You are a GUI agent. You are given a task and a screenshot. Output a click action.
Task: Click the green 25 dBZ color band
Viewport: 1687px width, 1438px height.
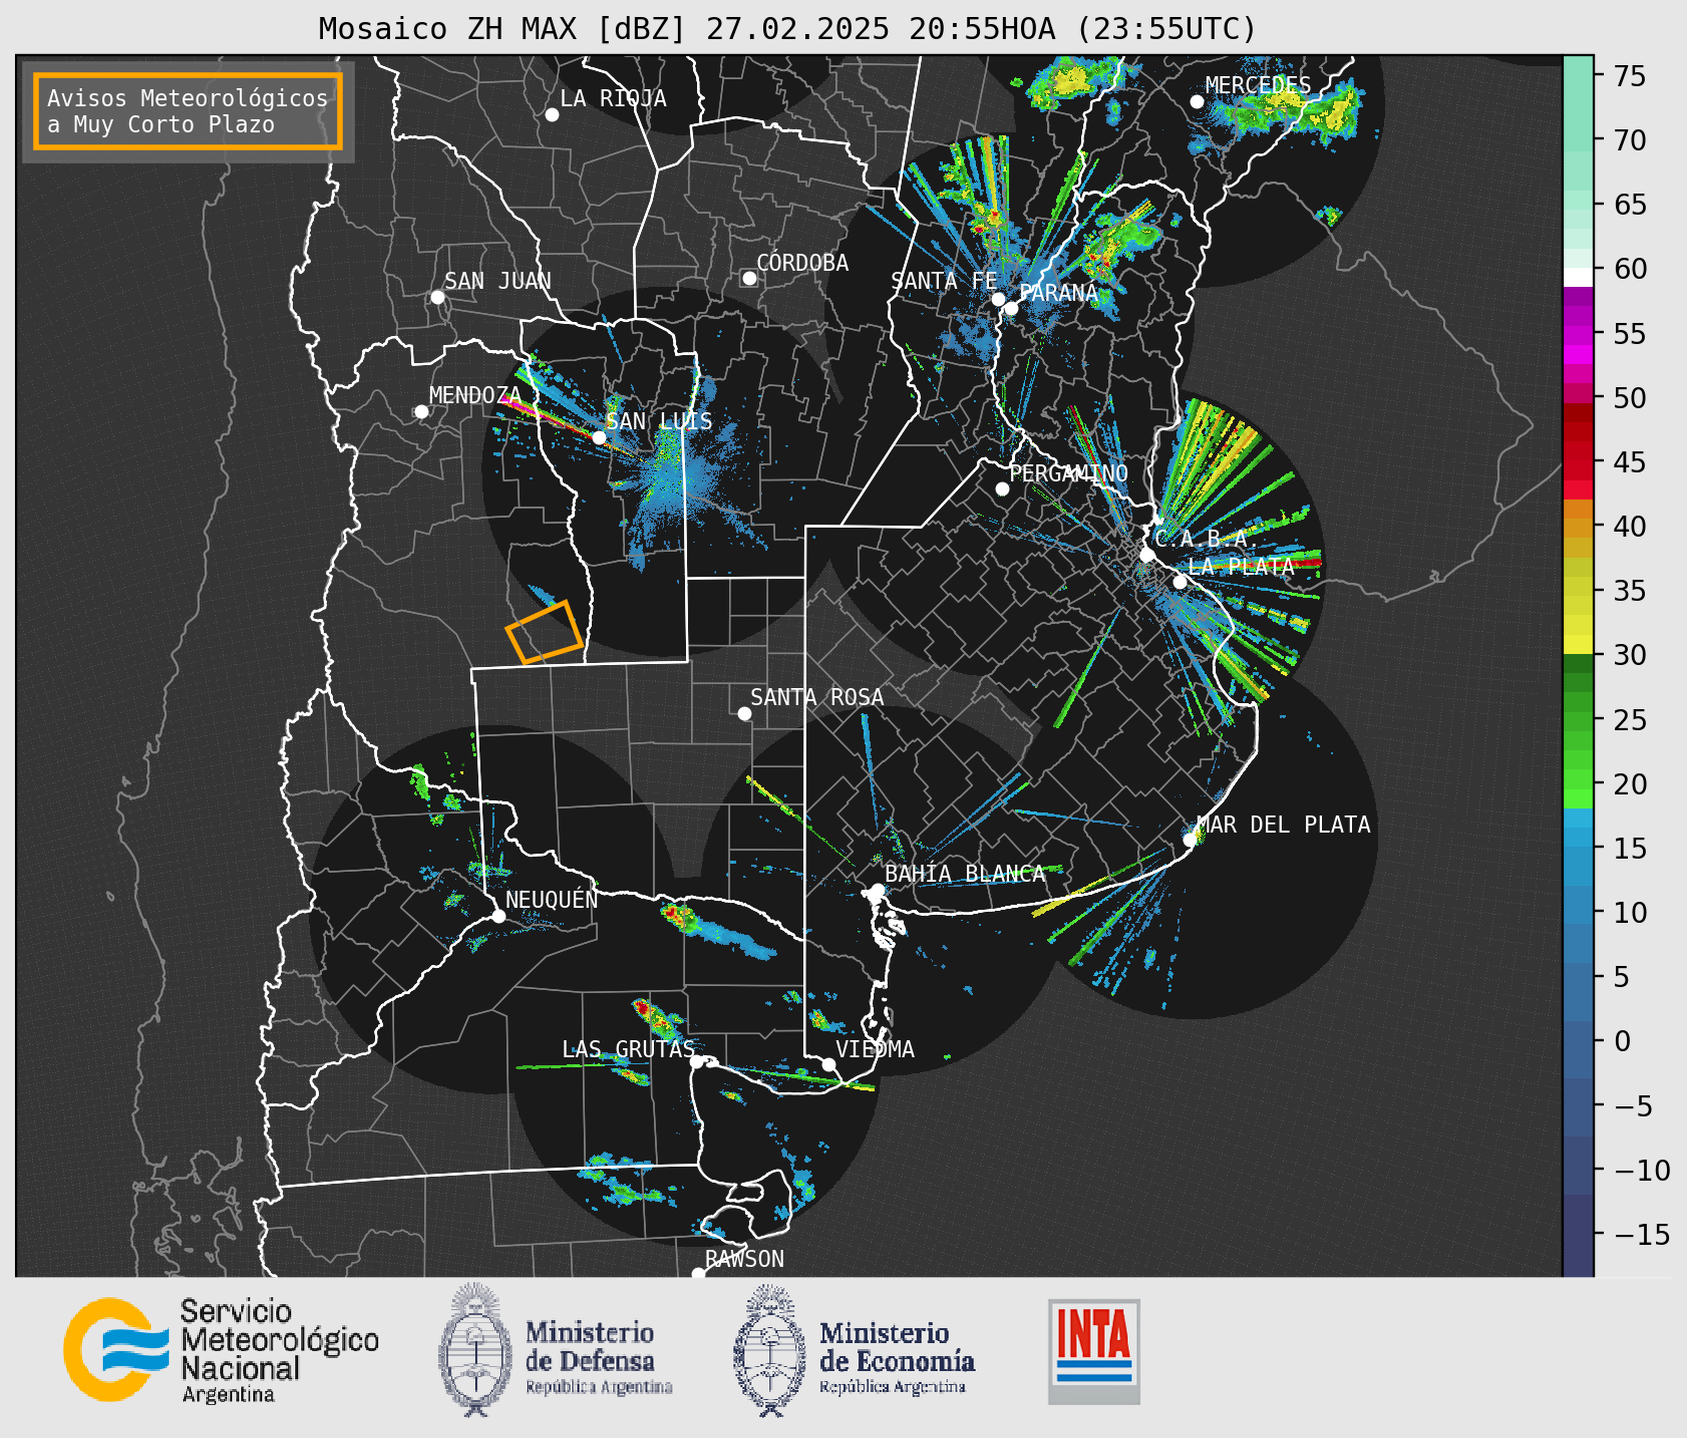click(1578, 719)
